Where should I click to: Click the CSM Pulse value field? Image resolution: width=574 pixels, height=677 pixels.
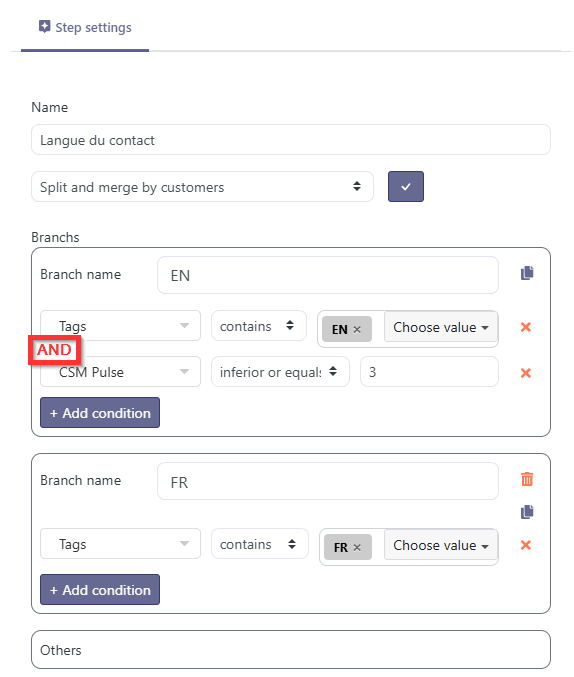tap(429, 372)
